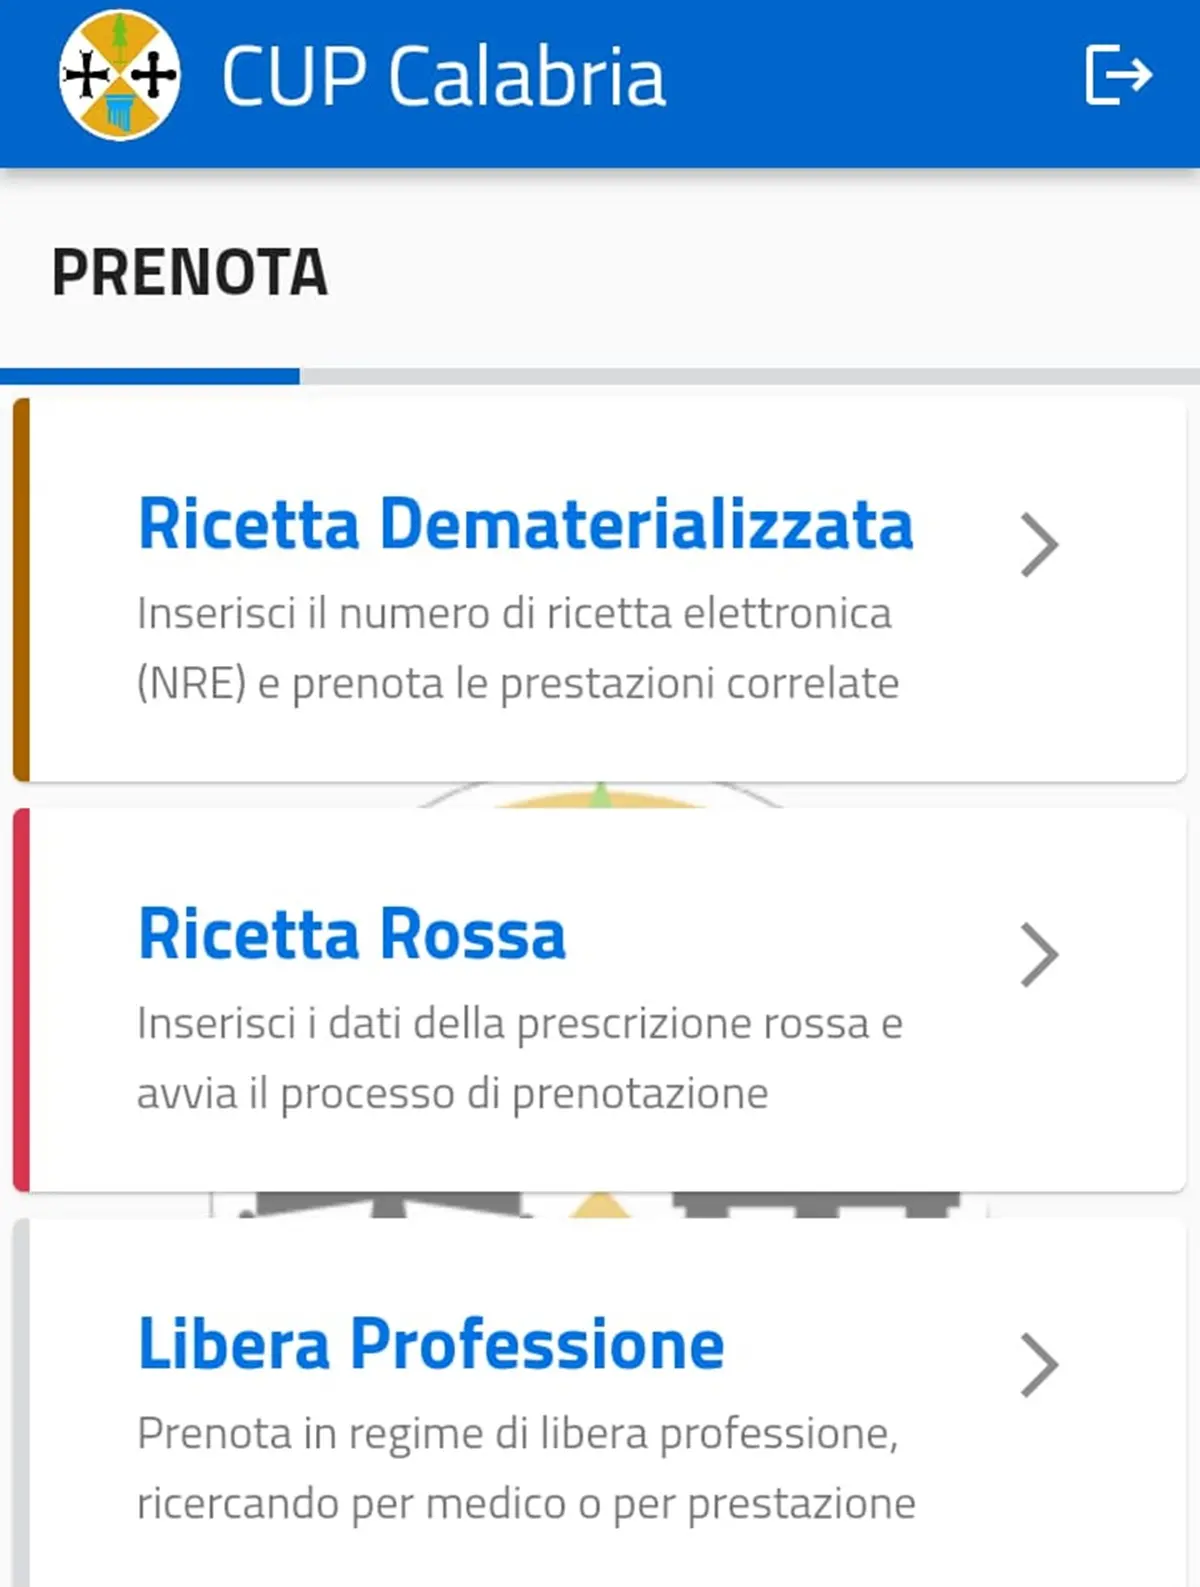Expand the Libera Professione chevron arrow
Screen dimensions: 1200x1587
pyautogui.click(x=1039, y=1365)
